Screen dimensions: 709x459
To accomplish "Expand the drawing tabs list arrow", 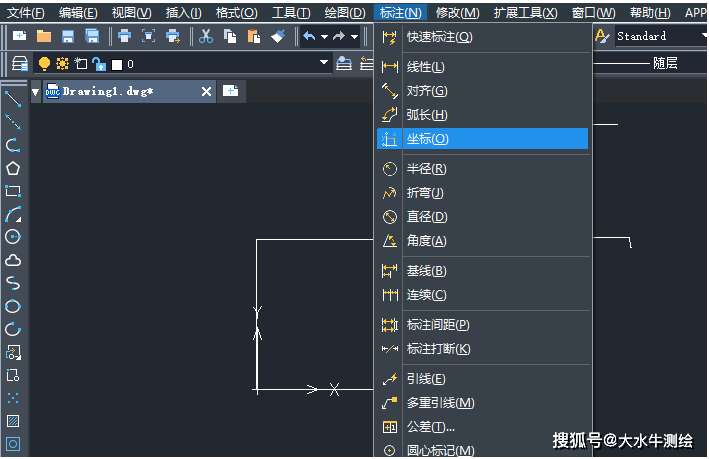I will click(x=36, y=92).
